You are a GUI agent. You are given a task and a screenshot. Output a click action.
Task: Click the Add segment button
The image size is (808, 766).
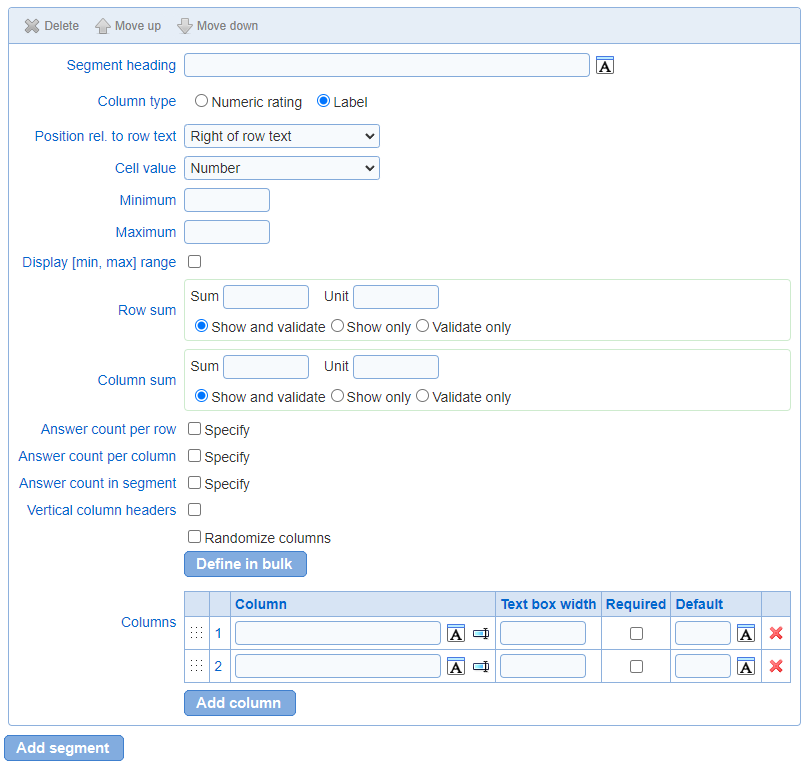(64, 748)
